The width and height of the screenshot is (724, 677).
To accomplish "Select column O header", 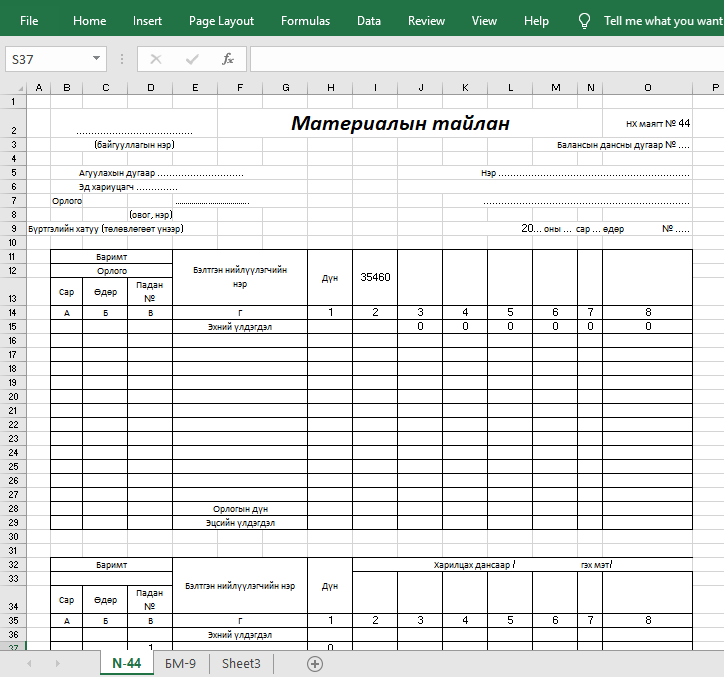I will pyautogui.click(x=648, y=88).
